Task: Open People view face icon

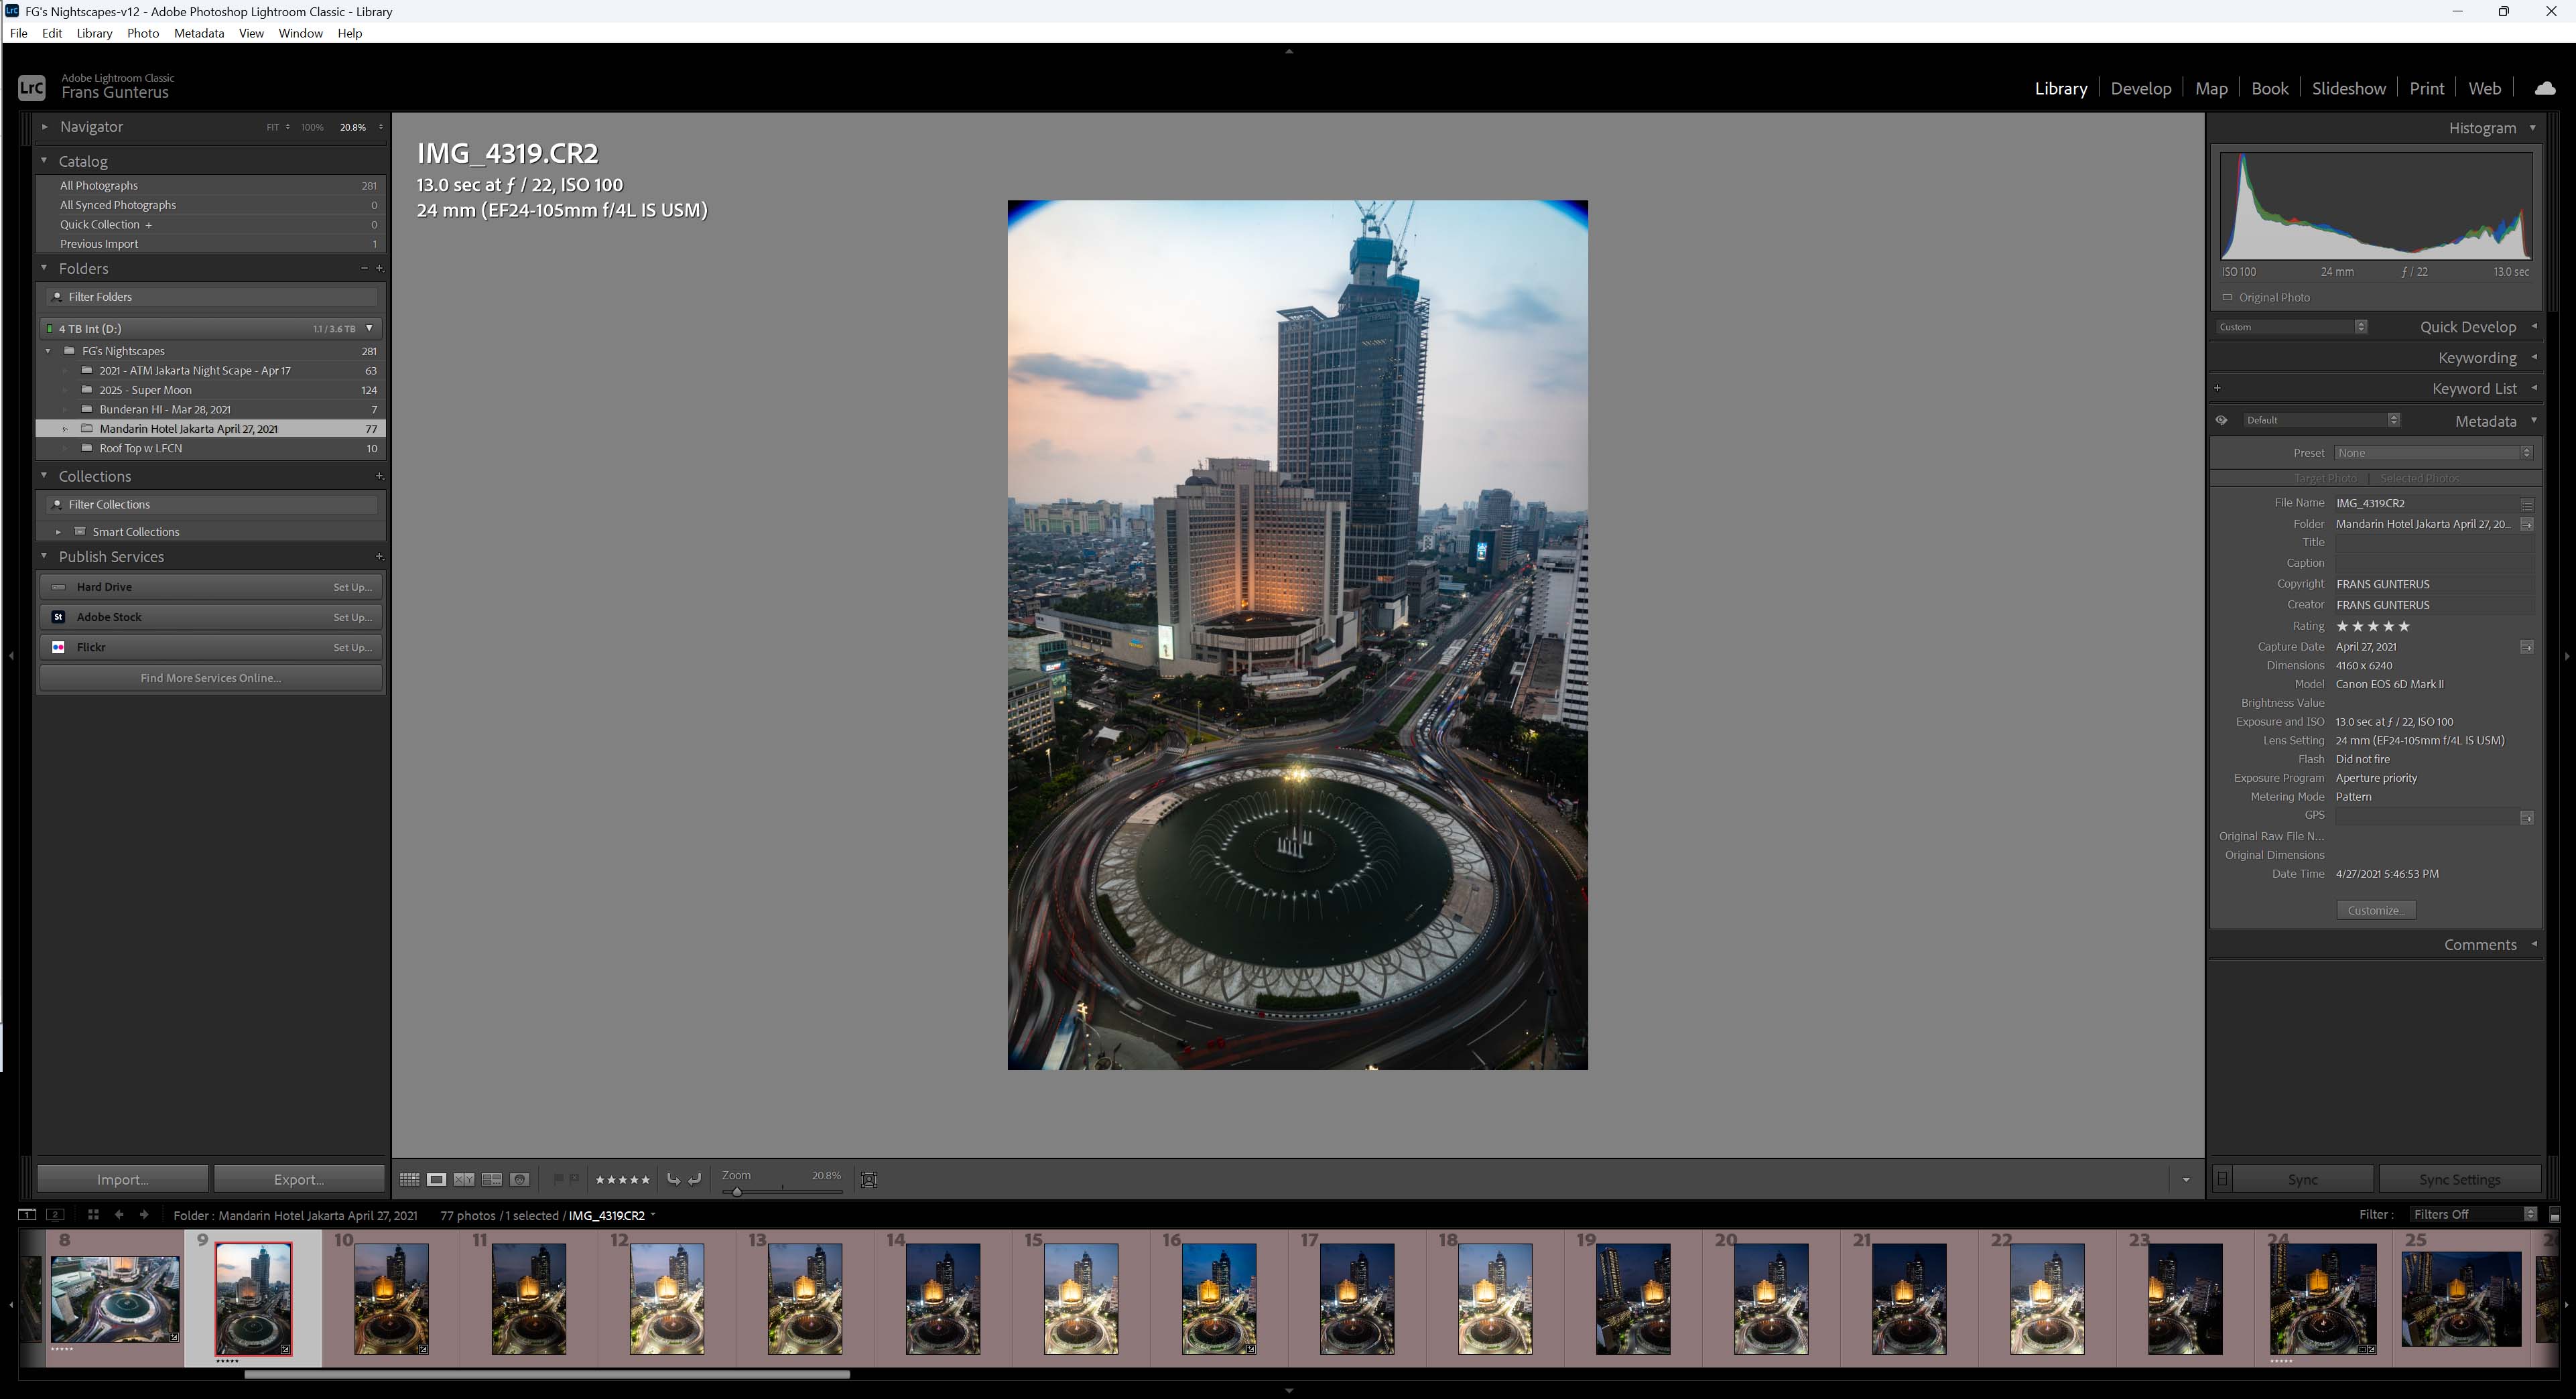Action: tap(520, 1180)
